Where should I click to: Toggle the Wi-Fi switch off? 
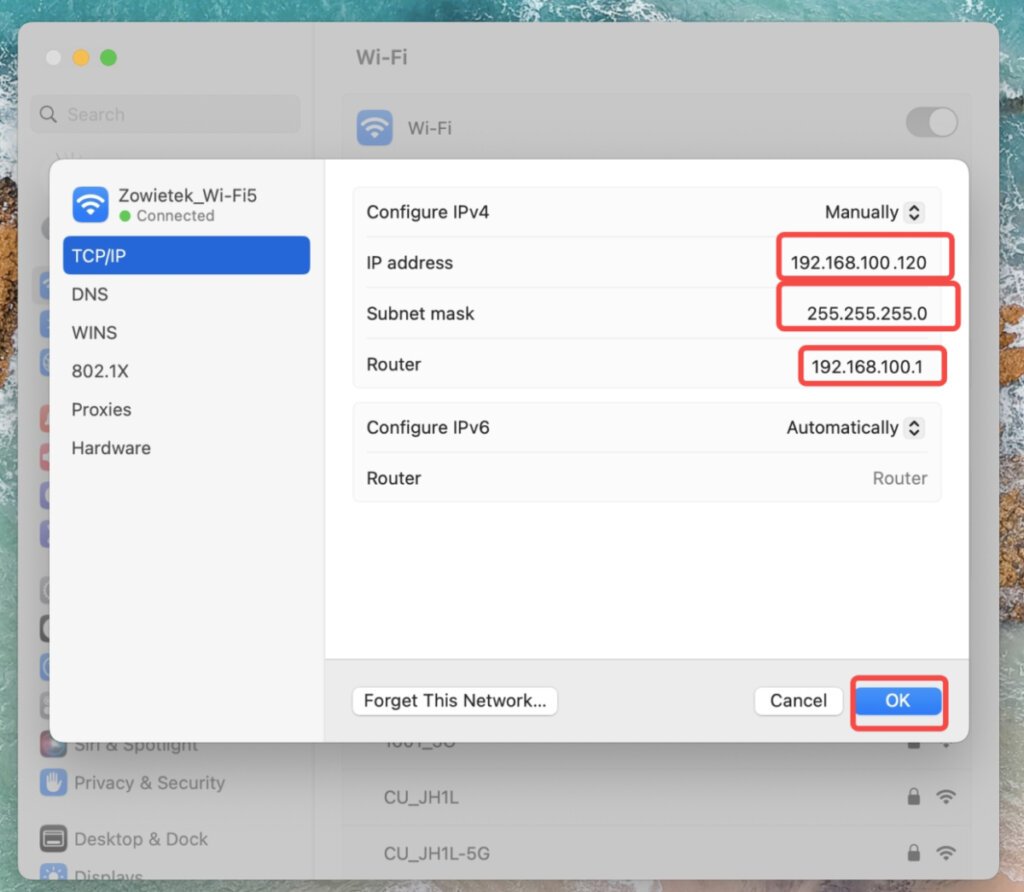click(x=931, y=122)
